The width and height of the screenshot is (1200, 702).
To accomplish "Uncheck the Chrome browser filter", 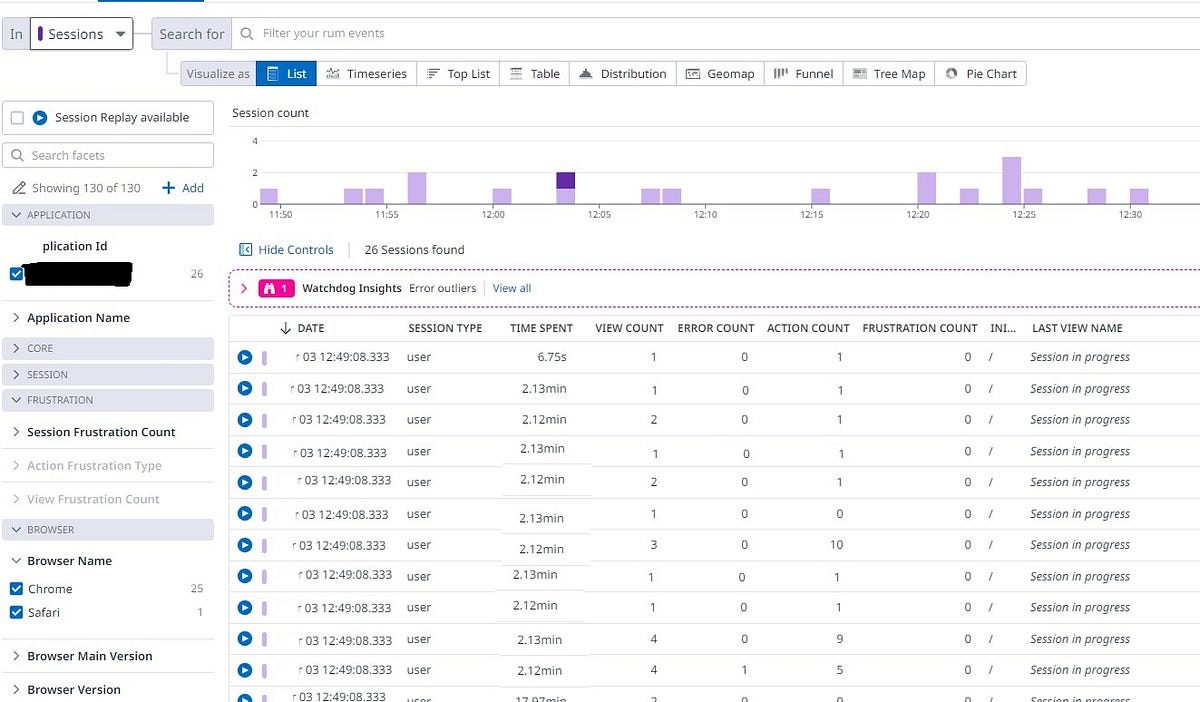I will [x=15, y=588].
